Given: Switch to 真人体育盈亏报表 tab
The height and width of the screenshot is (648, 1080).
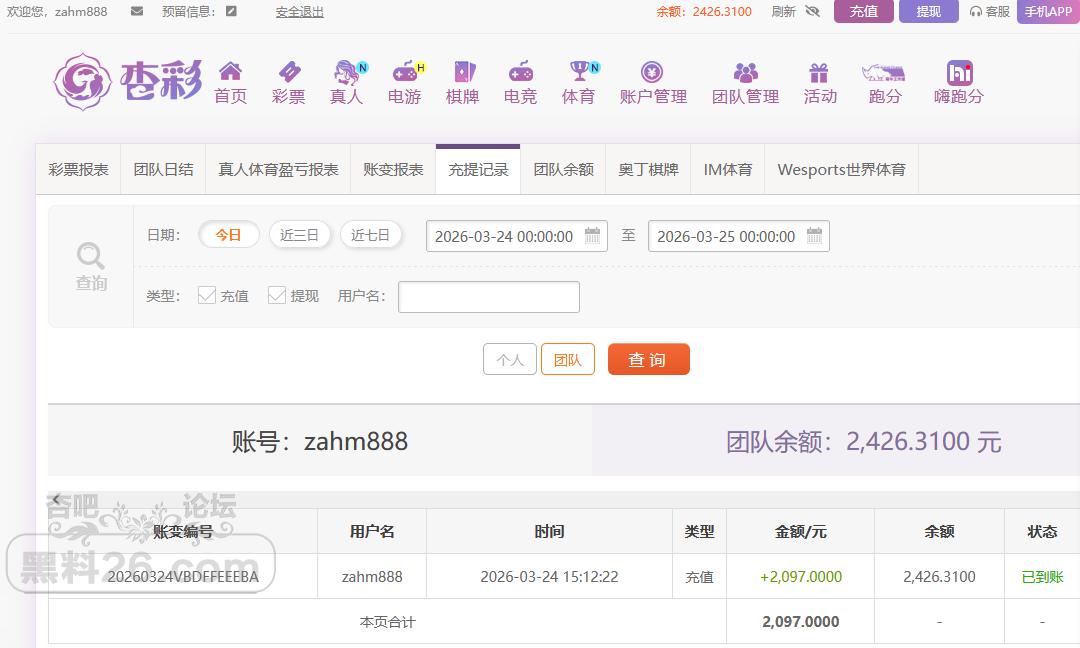Looking at the screenshot, I should [278, 169].
